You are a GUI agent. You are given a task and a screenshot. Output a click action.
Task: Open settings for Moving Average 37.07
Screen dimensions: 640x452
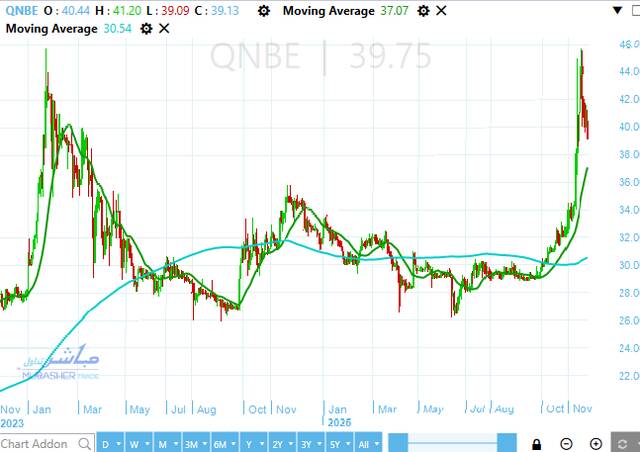click(x=424, y=11)
